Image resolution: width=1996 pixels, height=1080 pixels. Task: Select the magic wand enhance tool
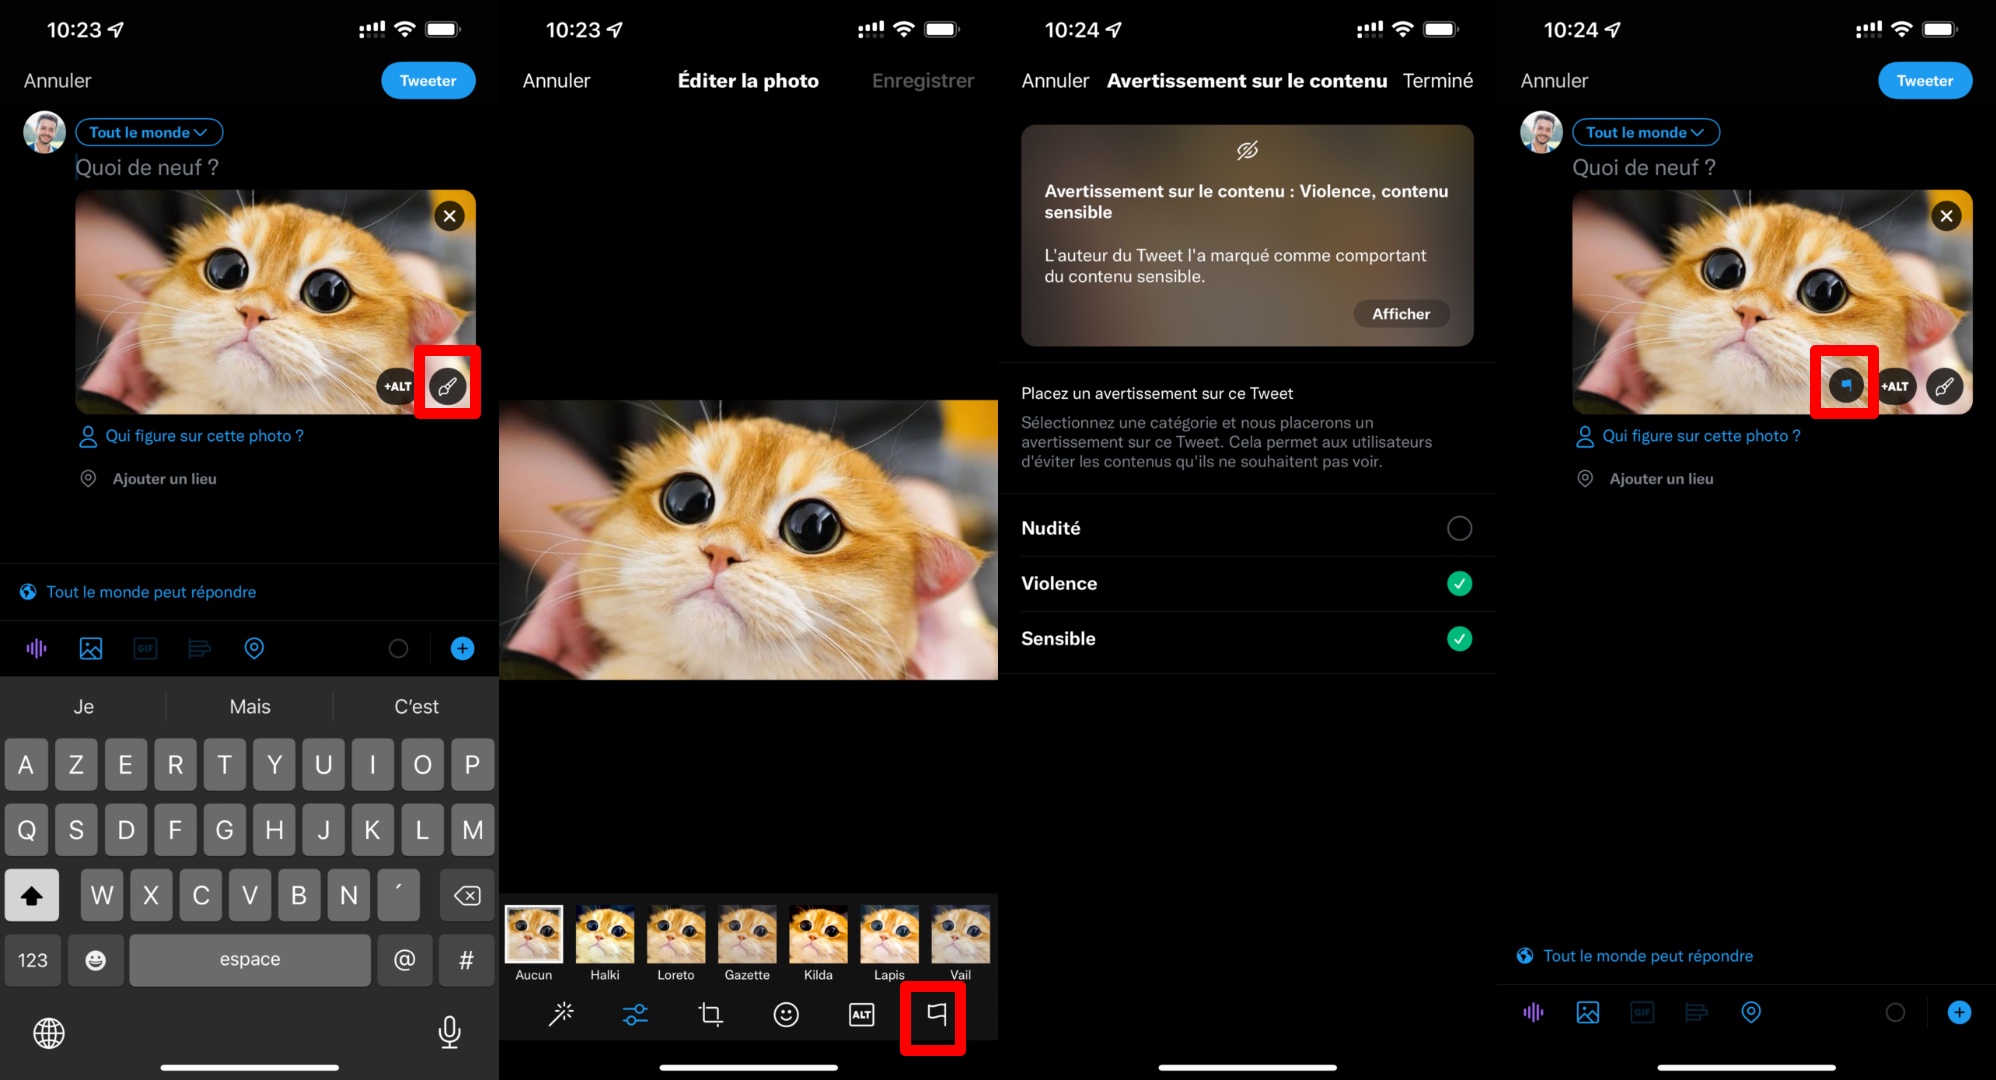pos(561,1014)
